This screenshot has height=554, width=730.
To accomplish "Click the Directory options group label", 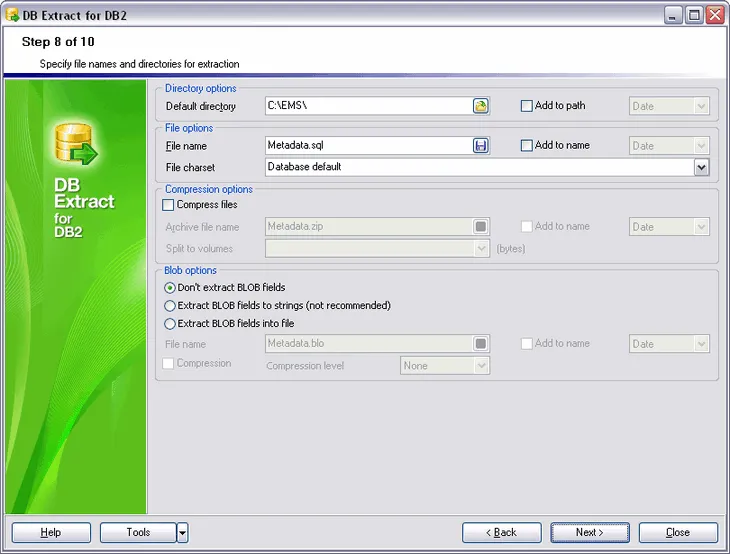I will 201,88.
